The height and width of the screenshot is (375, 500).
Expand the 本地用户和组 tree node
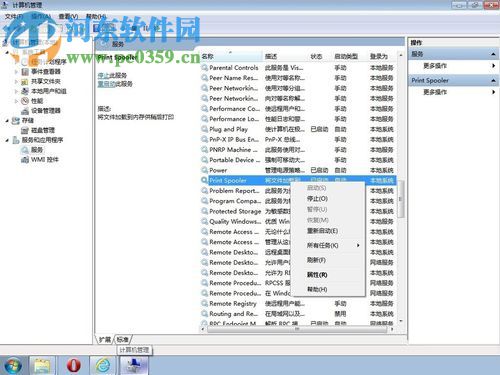point(16,91)
